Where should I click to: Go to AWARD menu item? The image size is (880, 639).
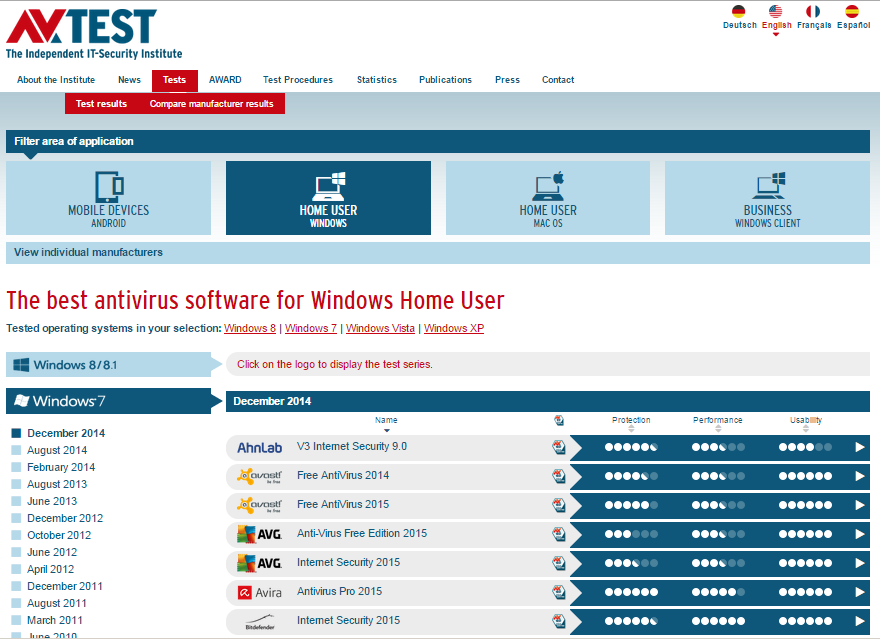click(225, 80)
